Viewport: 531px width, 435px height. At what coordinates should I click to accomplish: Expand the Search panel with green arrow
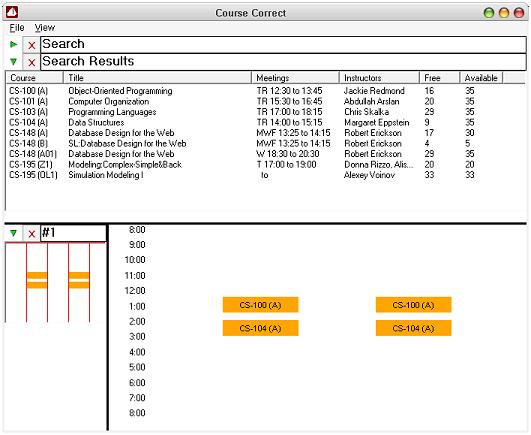pos(14,44)
